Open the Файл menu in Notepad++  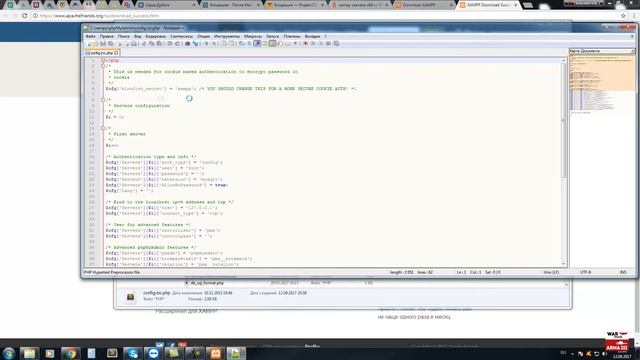pos(90,36)
